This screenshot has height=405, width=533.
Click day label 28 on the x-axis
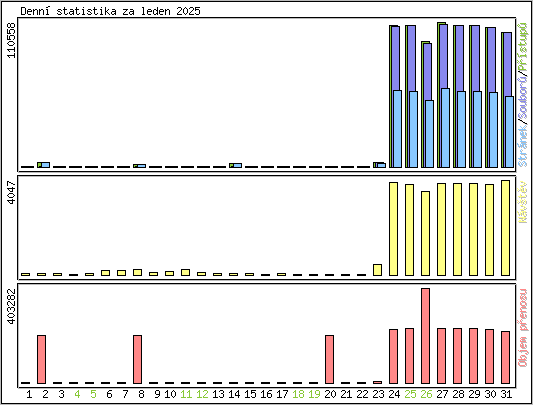click(458, 394)
